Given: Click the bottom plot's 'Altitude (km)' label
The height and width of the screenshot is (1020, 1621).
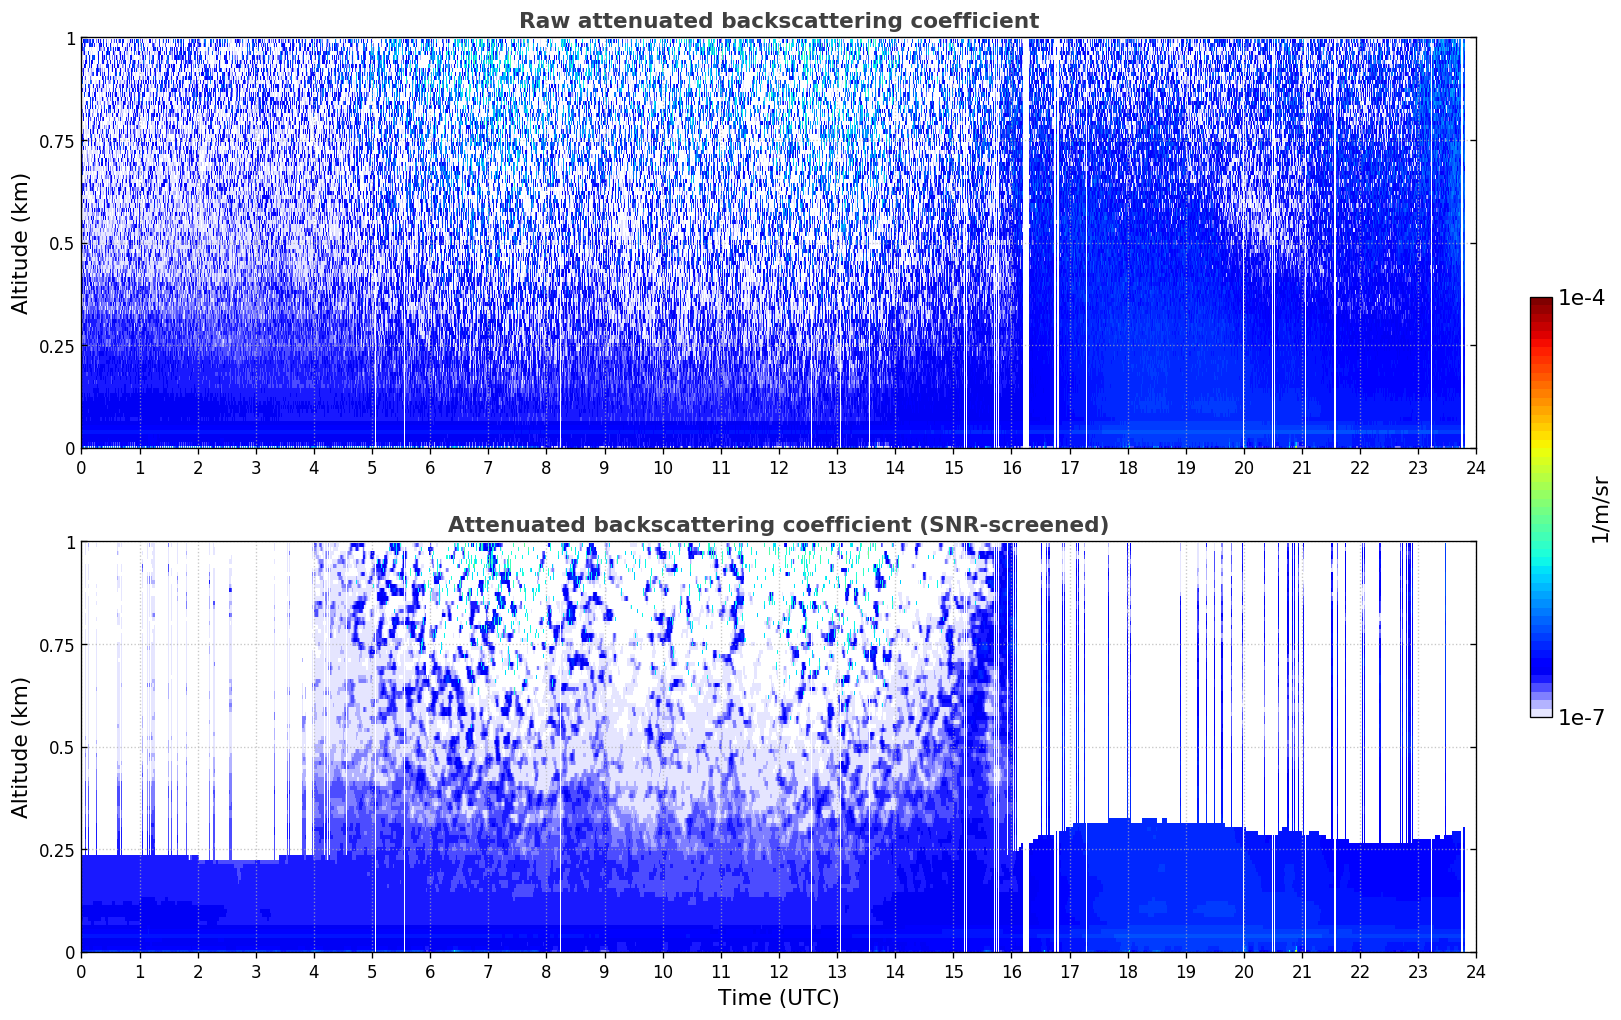Looking at the screenshot, I should click(x=21, y=747).
